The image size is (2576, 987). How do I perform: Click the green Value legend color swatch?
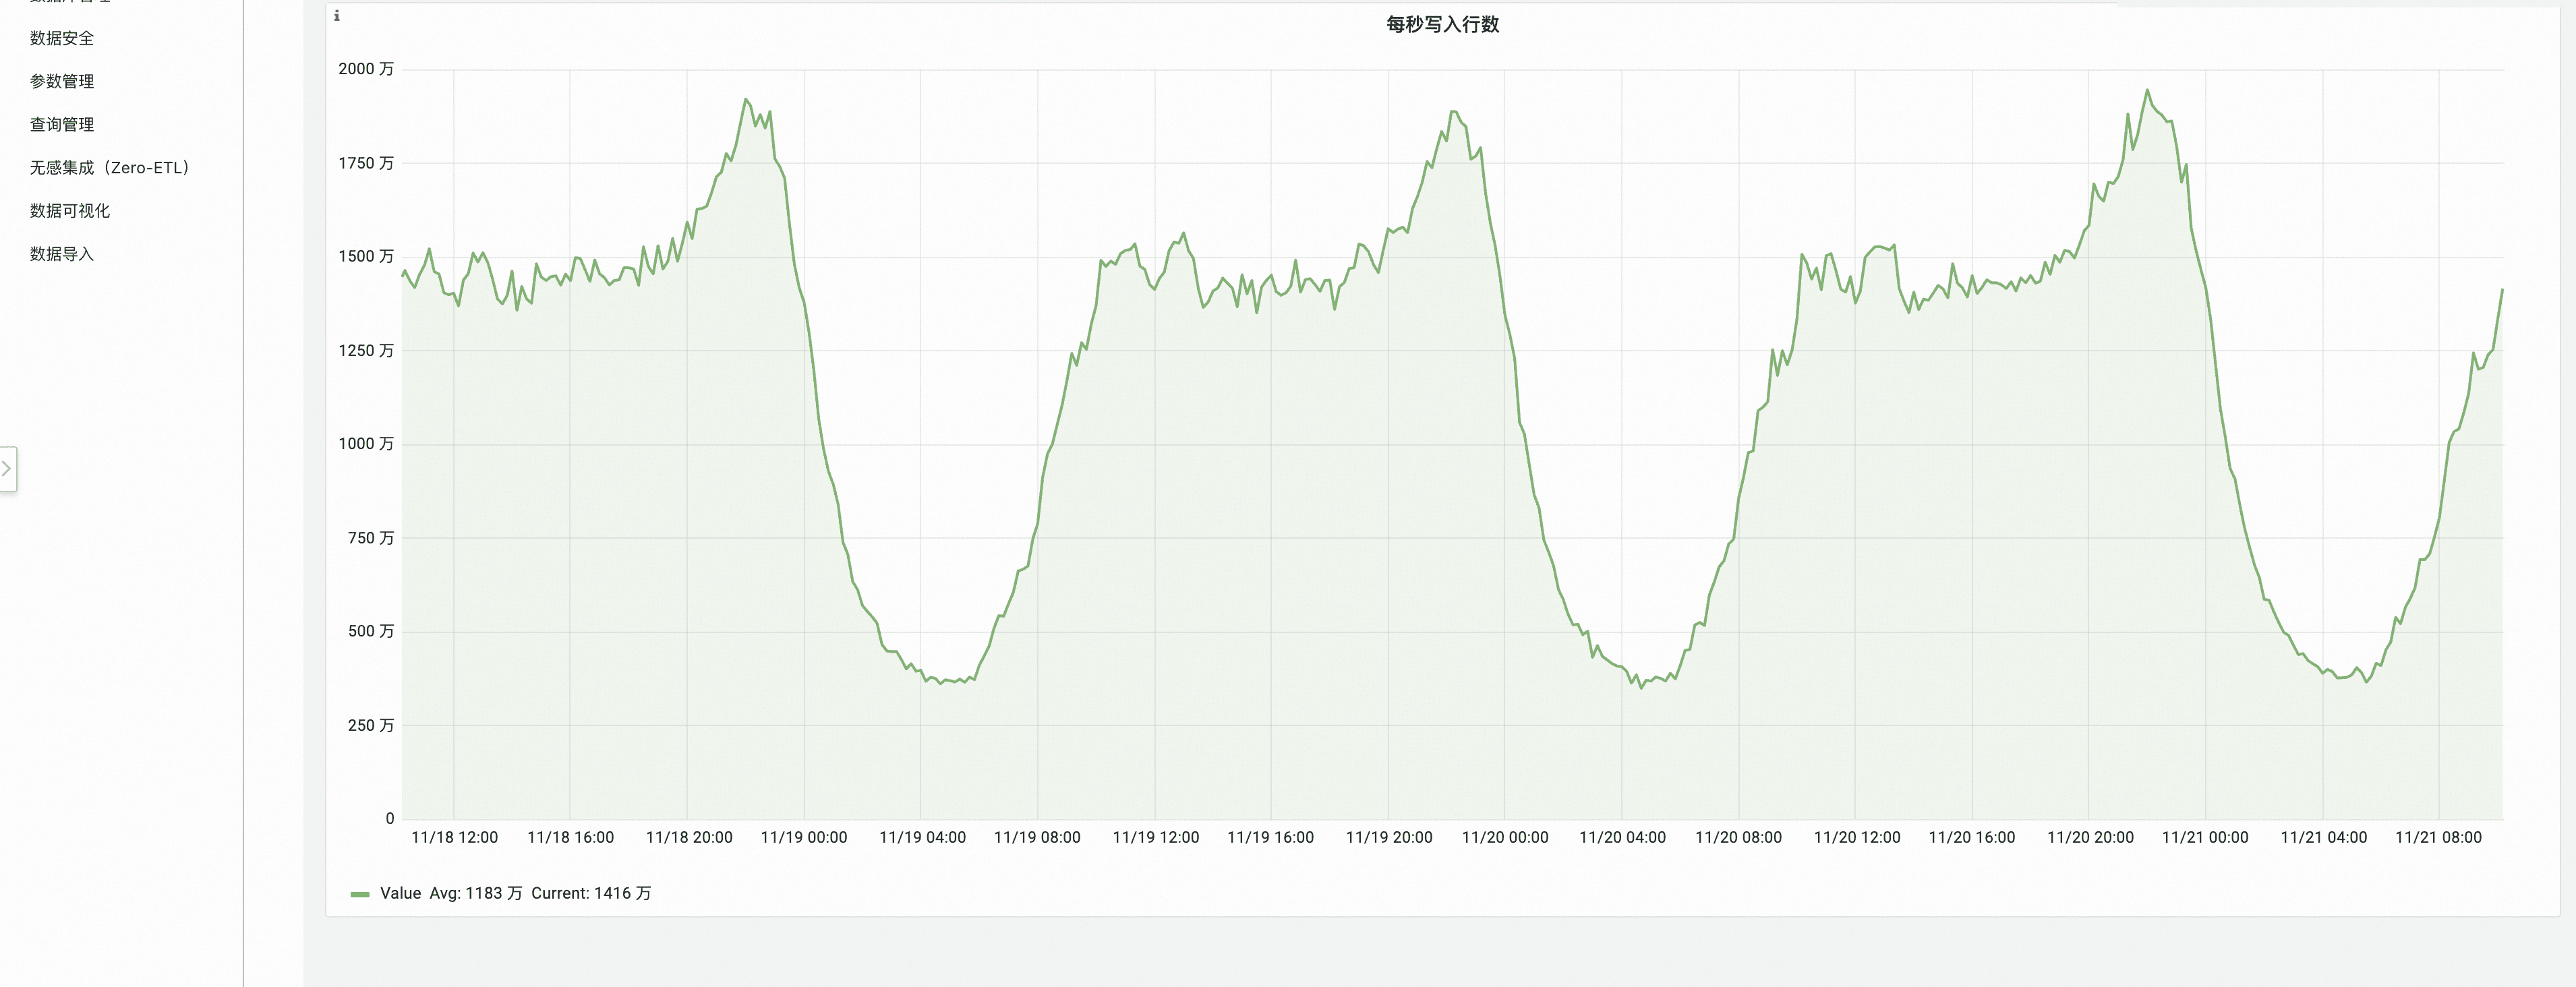(360, 894)
